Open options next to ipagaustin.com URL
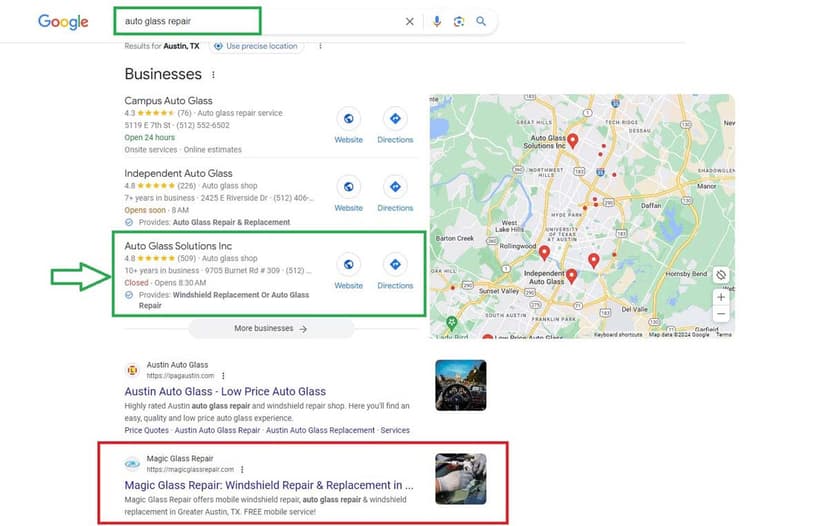The width and height of the screenshot is (828, 526). (222, 375)
